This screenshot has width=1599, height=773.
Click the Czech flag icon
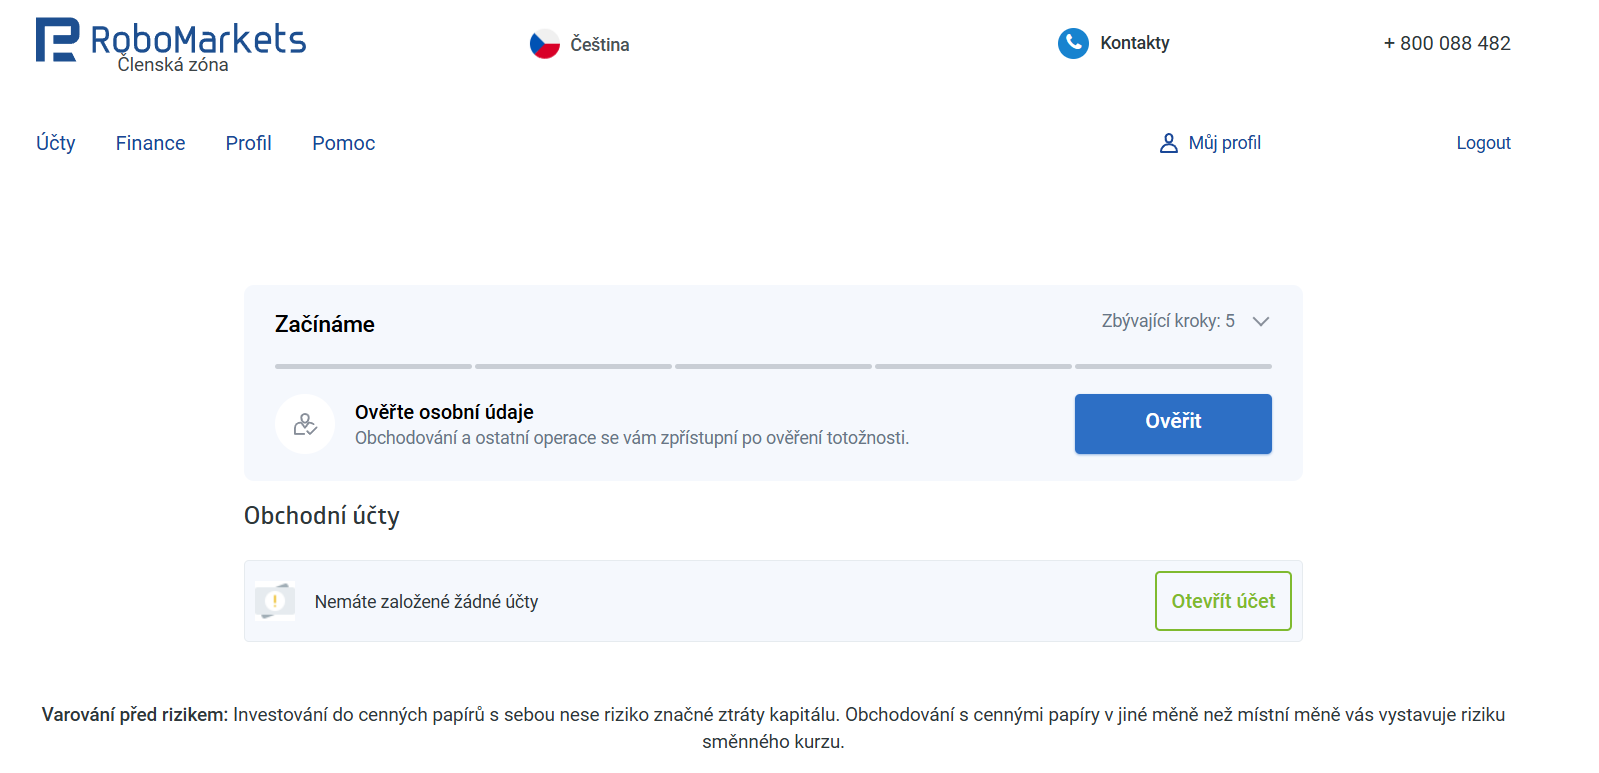(x=544, y=44)
